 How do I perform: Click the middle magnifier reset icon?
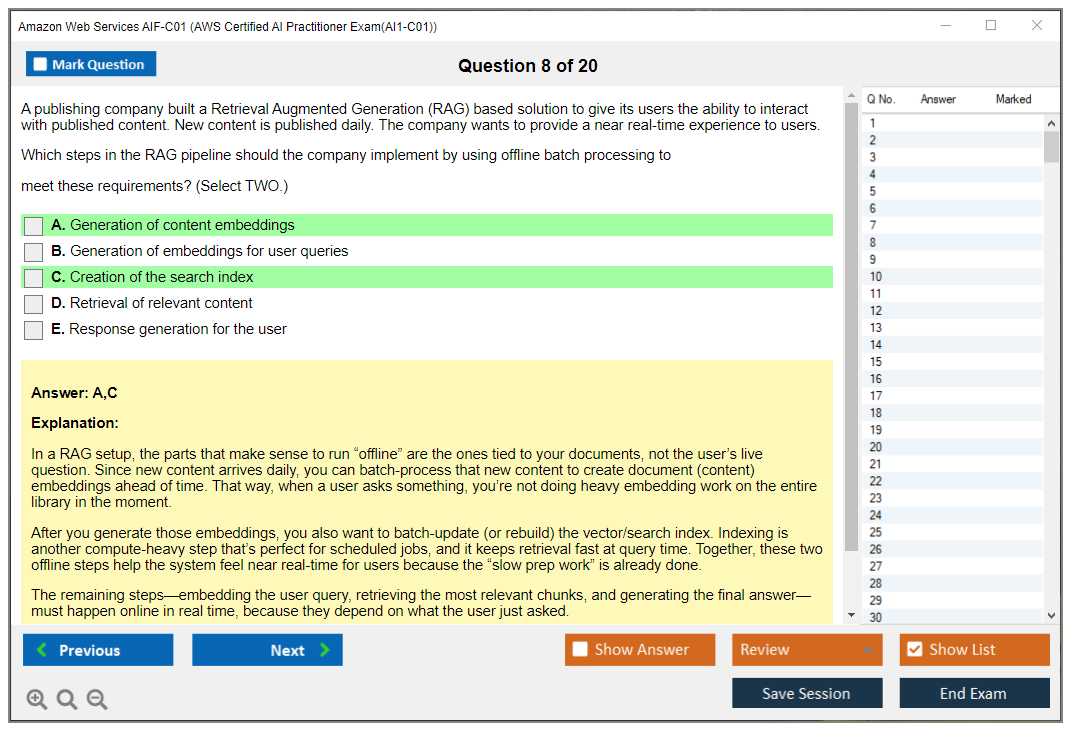point(67,699)
